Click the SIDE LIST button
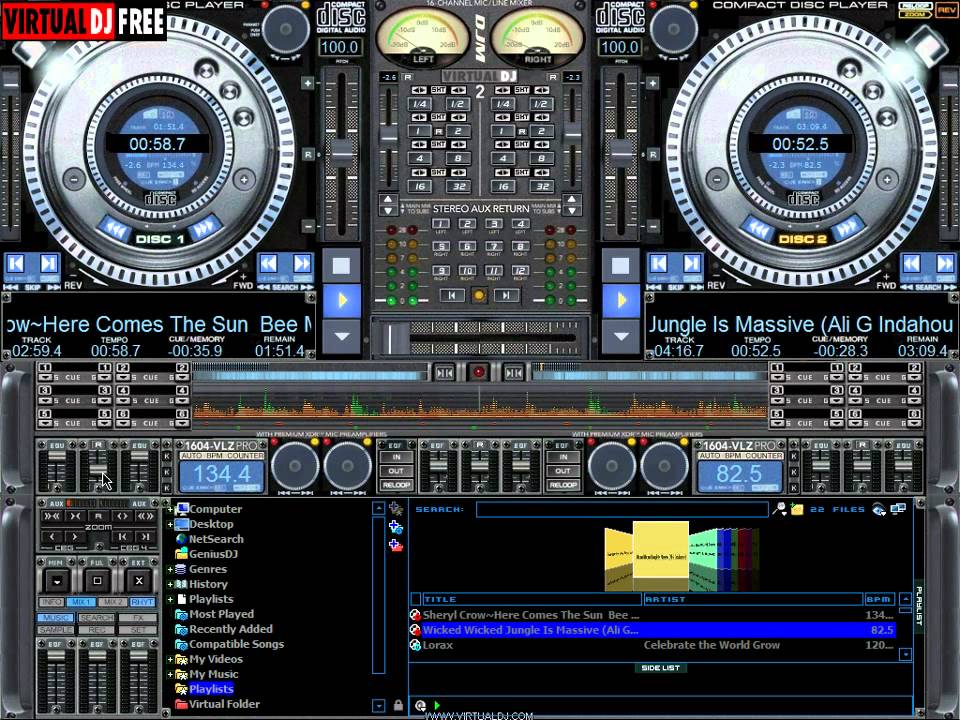The width and height of the screenshot is (960, 720). click(660, 668)
